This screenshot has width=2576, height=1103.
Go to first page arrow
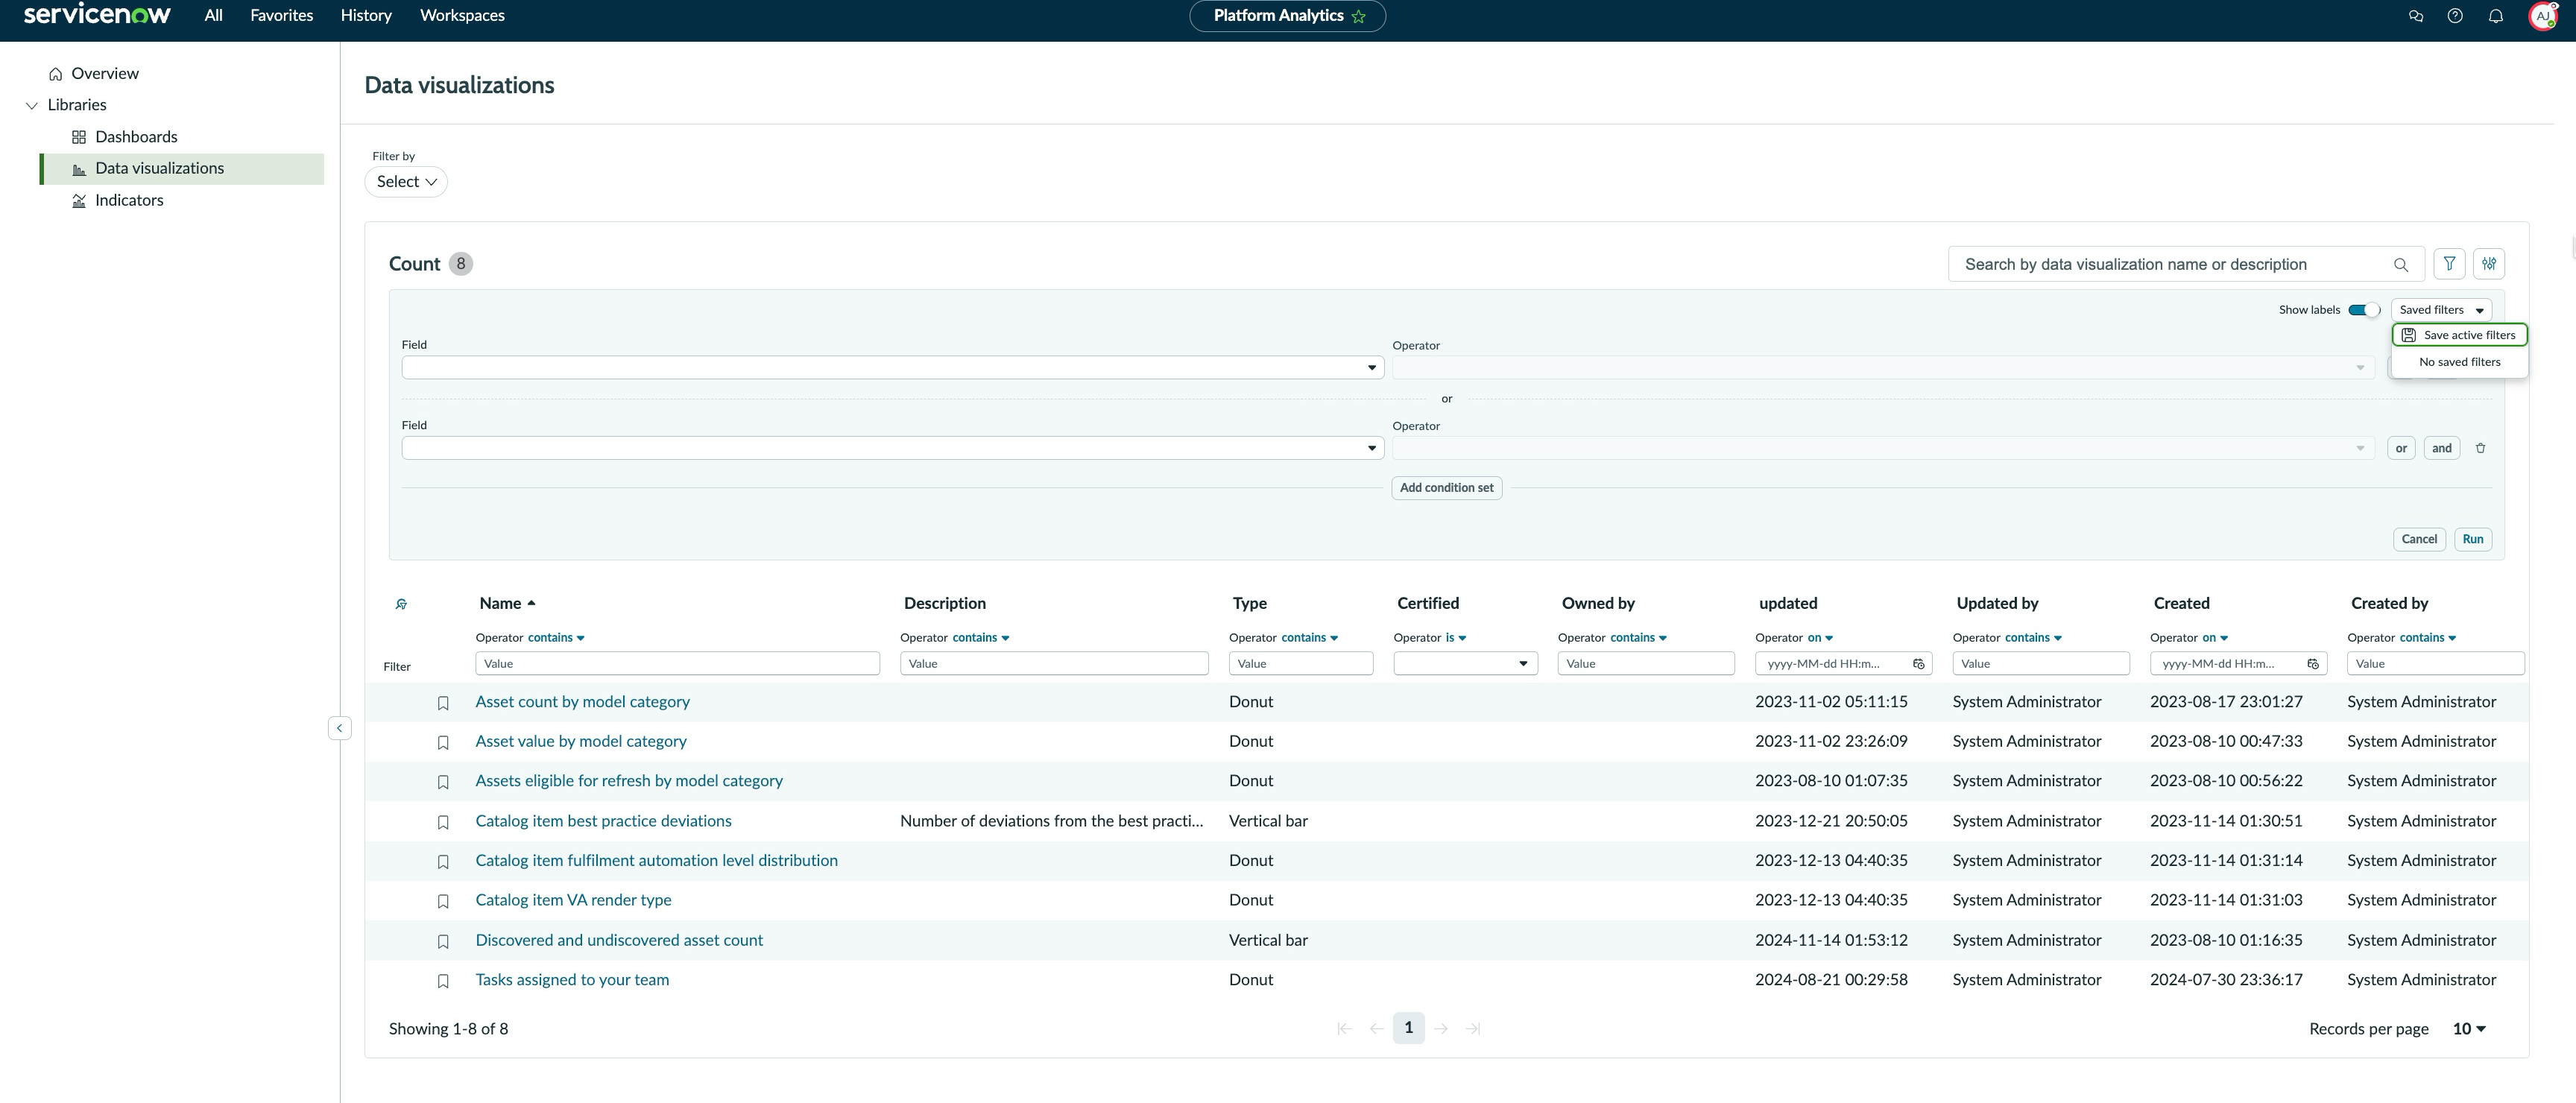[1344, 1028]
